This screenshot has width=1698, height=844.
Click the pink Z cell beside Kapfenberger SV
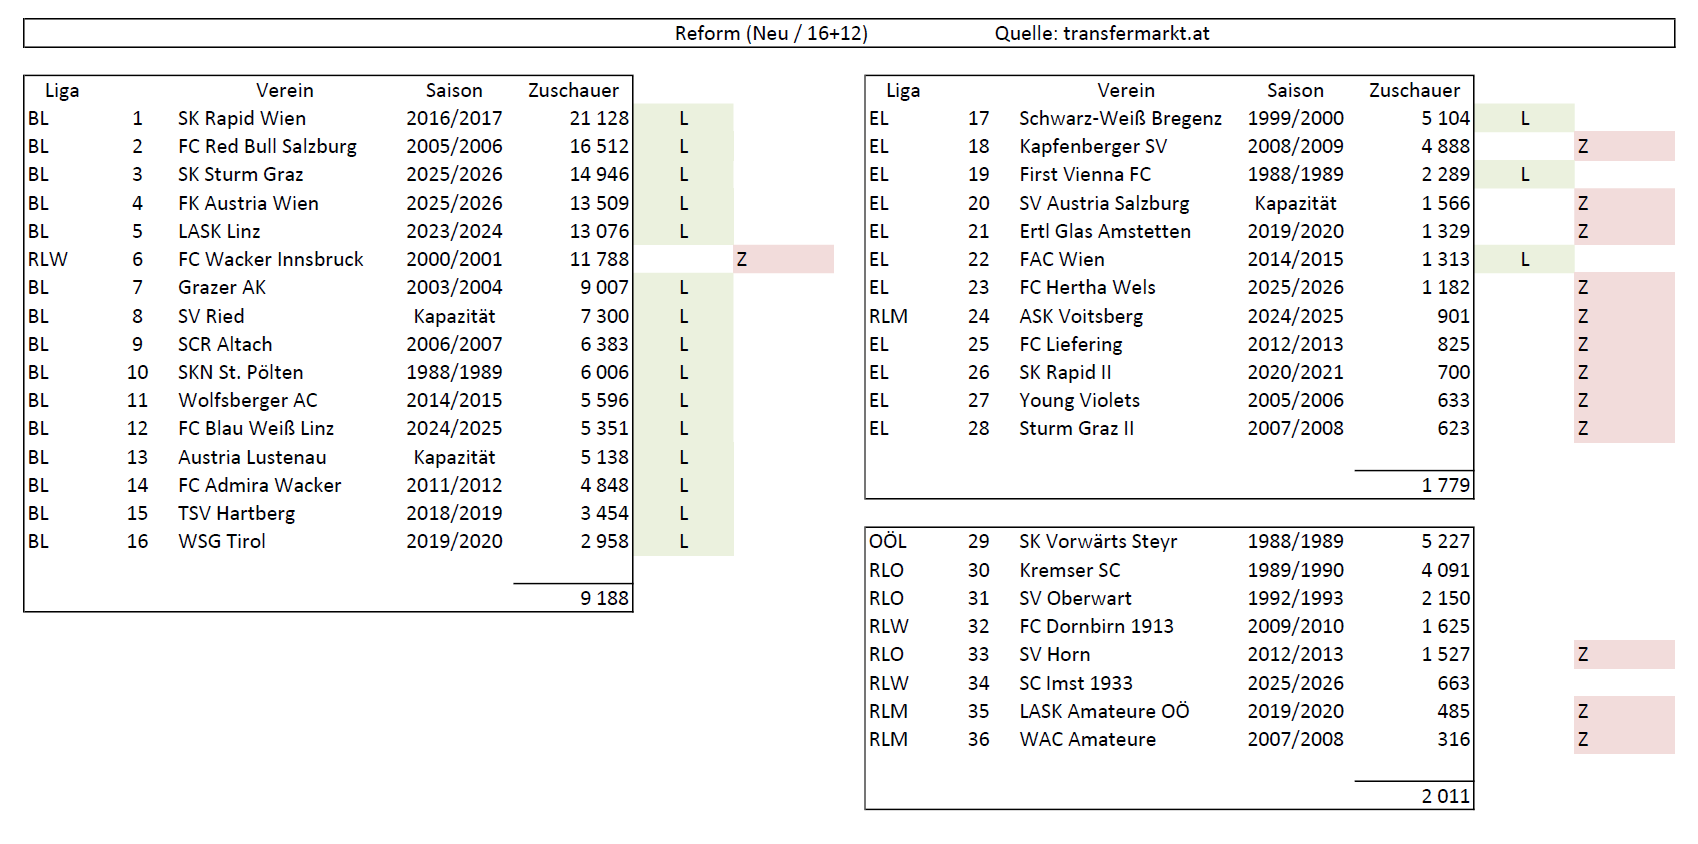click(1623, 146)
